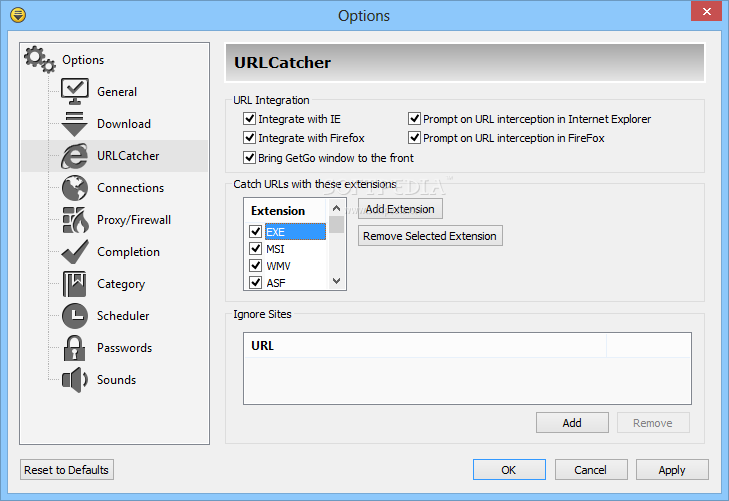
Task: Click the extension list scroll up arrow
Action: [x=337, y=208]
